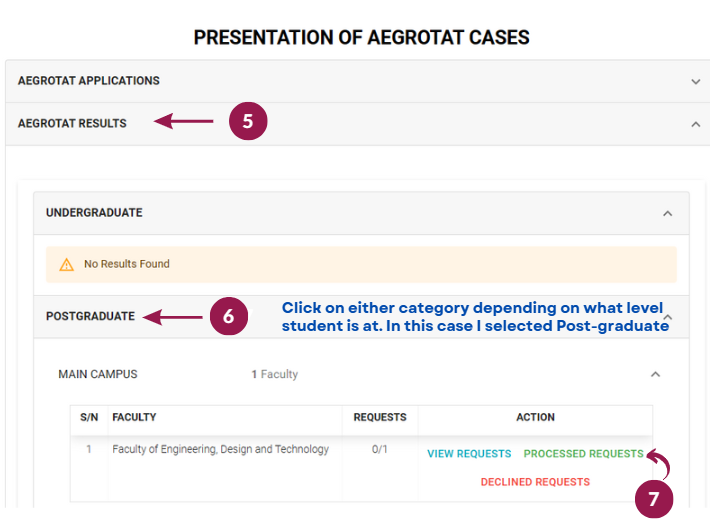The height and width of the screenshot is (530, 710).
Task: Collapse the Main Campus chevron arrow
Action: coord(655,374)
